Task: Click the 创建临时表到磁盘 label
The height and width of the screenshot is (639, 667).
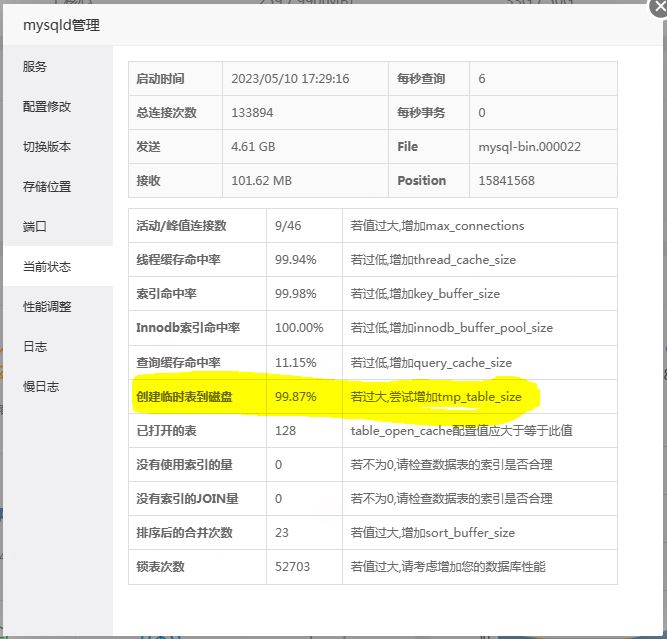Action: [184, 397]
